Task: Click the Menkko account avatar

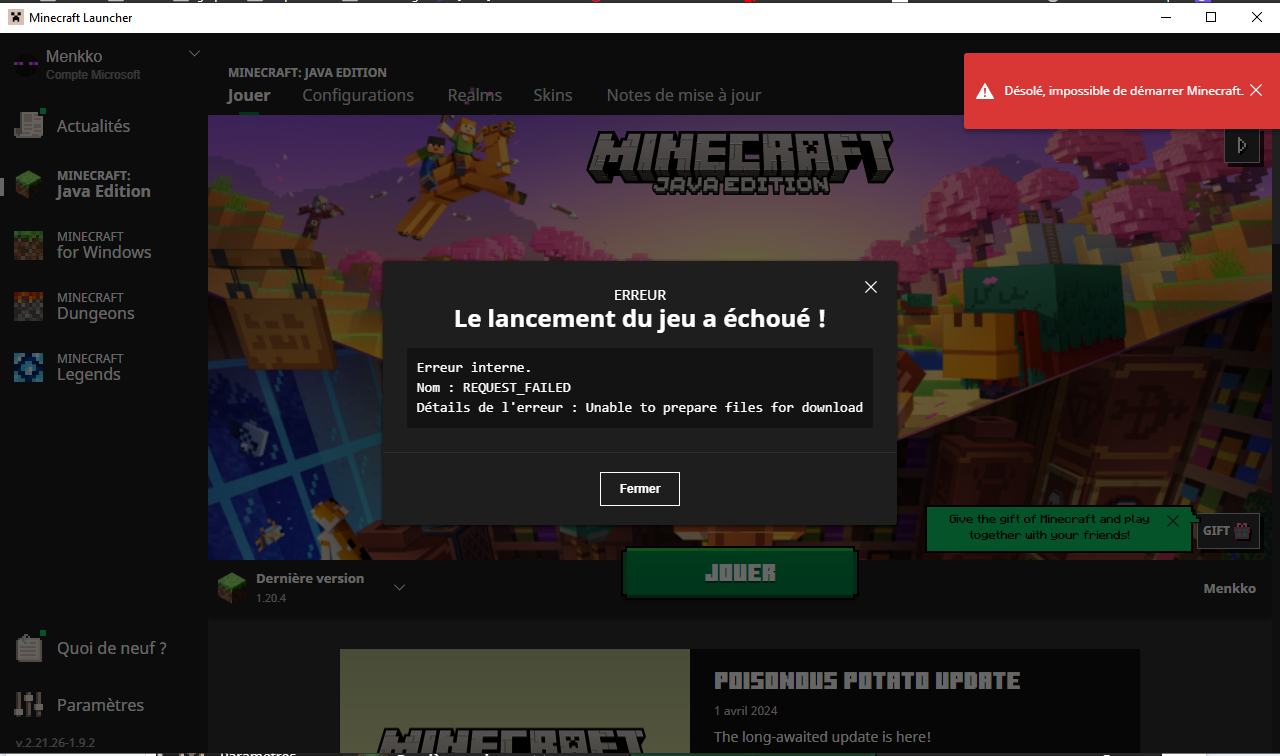Action: [x=26, y=64]
